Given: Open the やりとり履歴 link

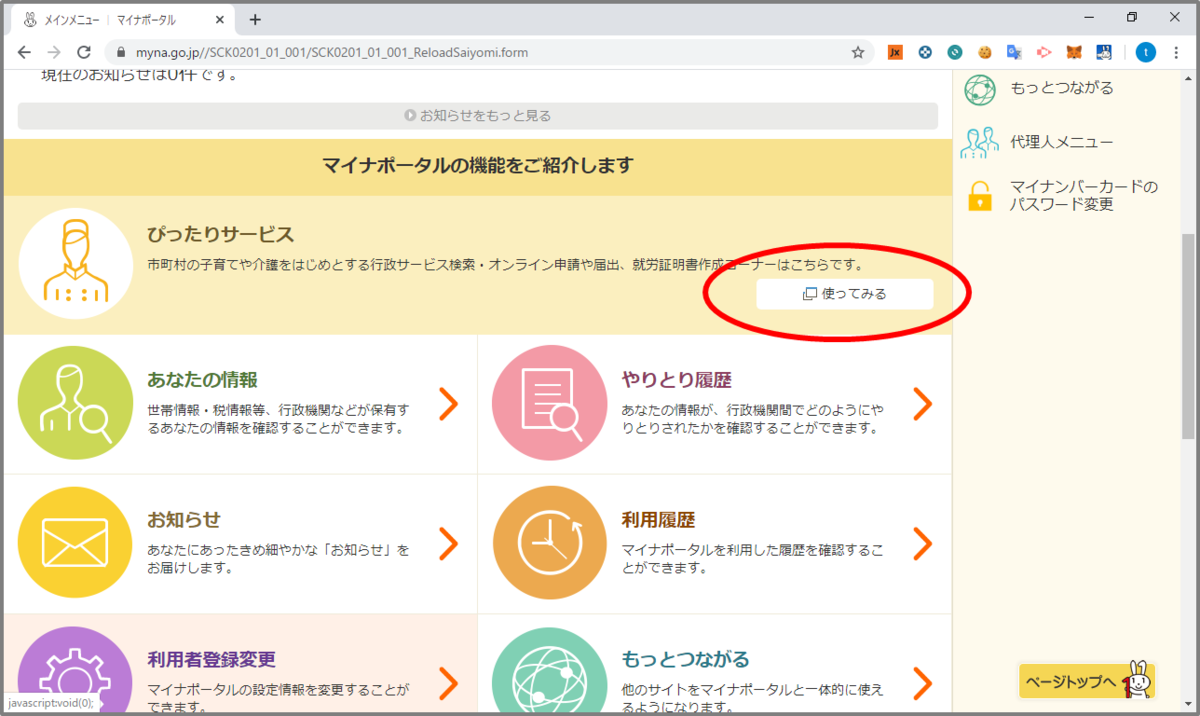Looking at the screenshot, I should [x=677, y=380].
